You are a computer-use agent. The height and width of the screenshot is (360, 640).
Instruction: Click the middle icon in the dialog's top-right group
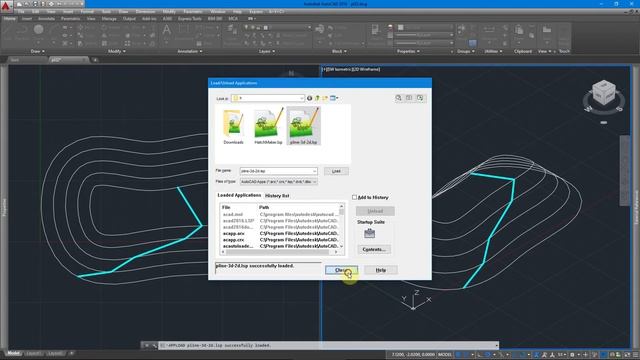click(409, 98)
